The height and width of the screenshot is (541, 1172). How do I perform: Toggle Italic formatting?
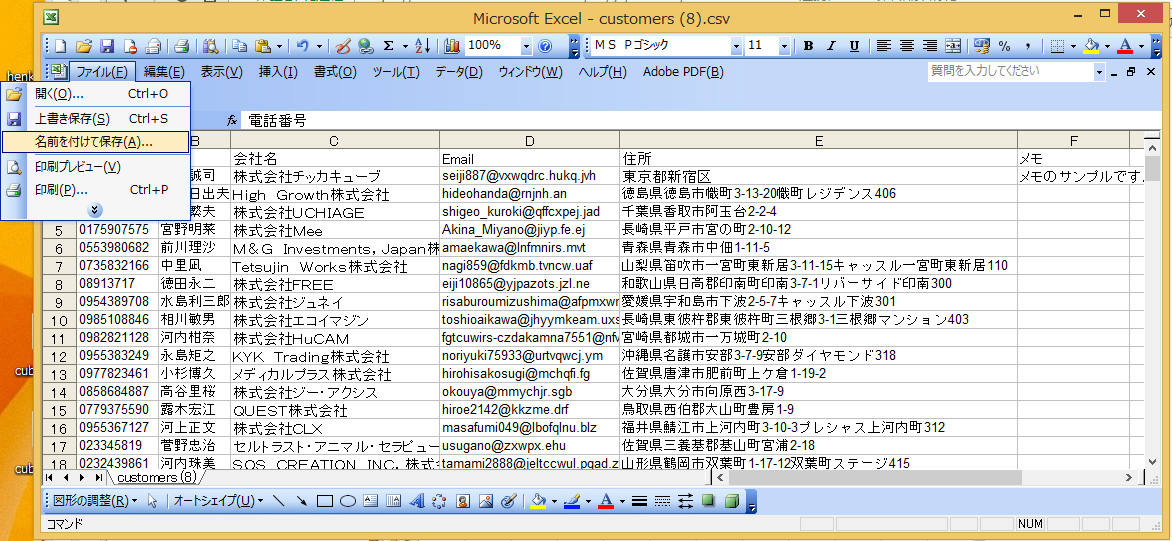coord(831,46)
